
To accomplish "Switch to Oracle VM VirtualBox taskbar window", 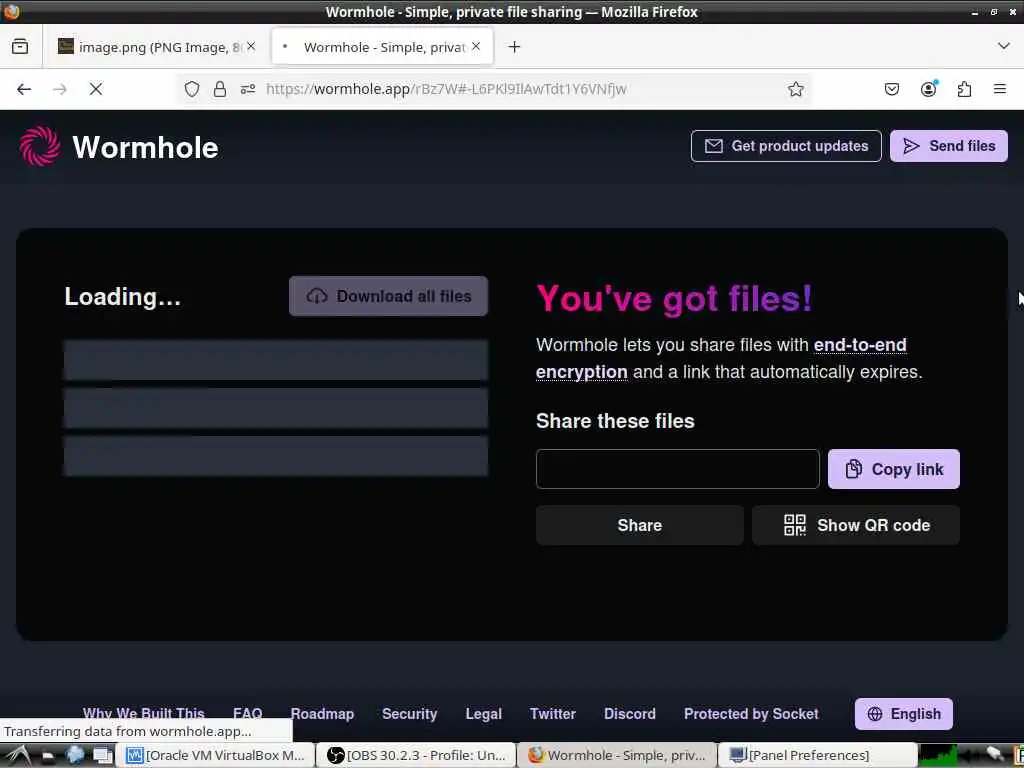I will pyautogui.click(x=217, y=756).
